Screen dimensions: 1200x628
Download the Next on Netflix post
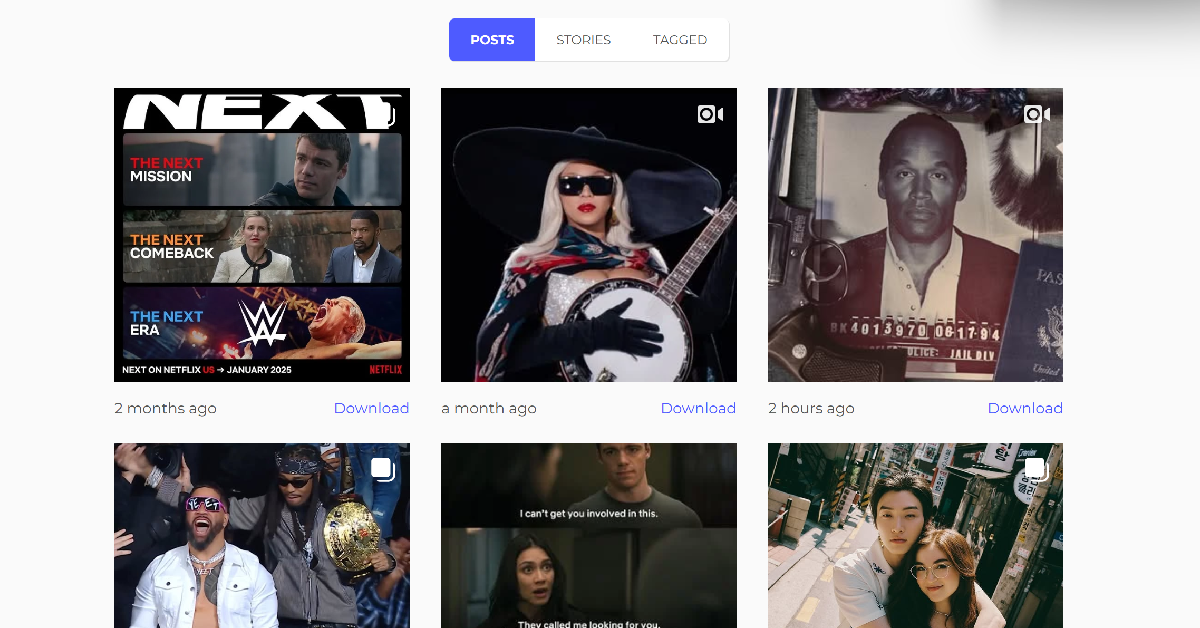pos(371,408)
